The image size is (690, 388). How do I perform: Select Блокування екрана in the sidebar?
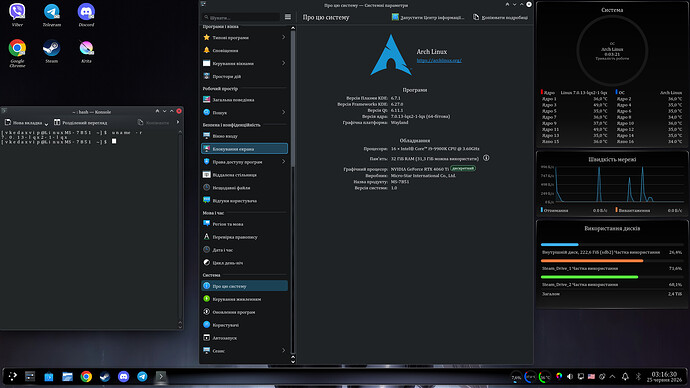click(245, 149)
